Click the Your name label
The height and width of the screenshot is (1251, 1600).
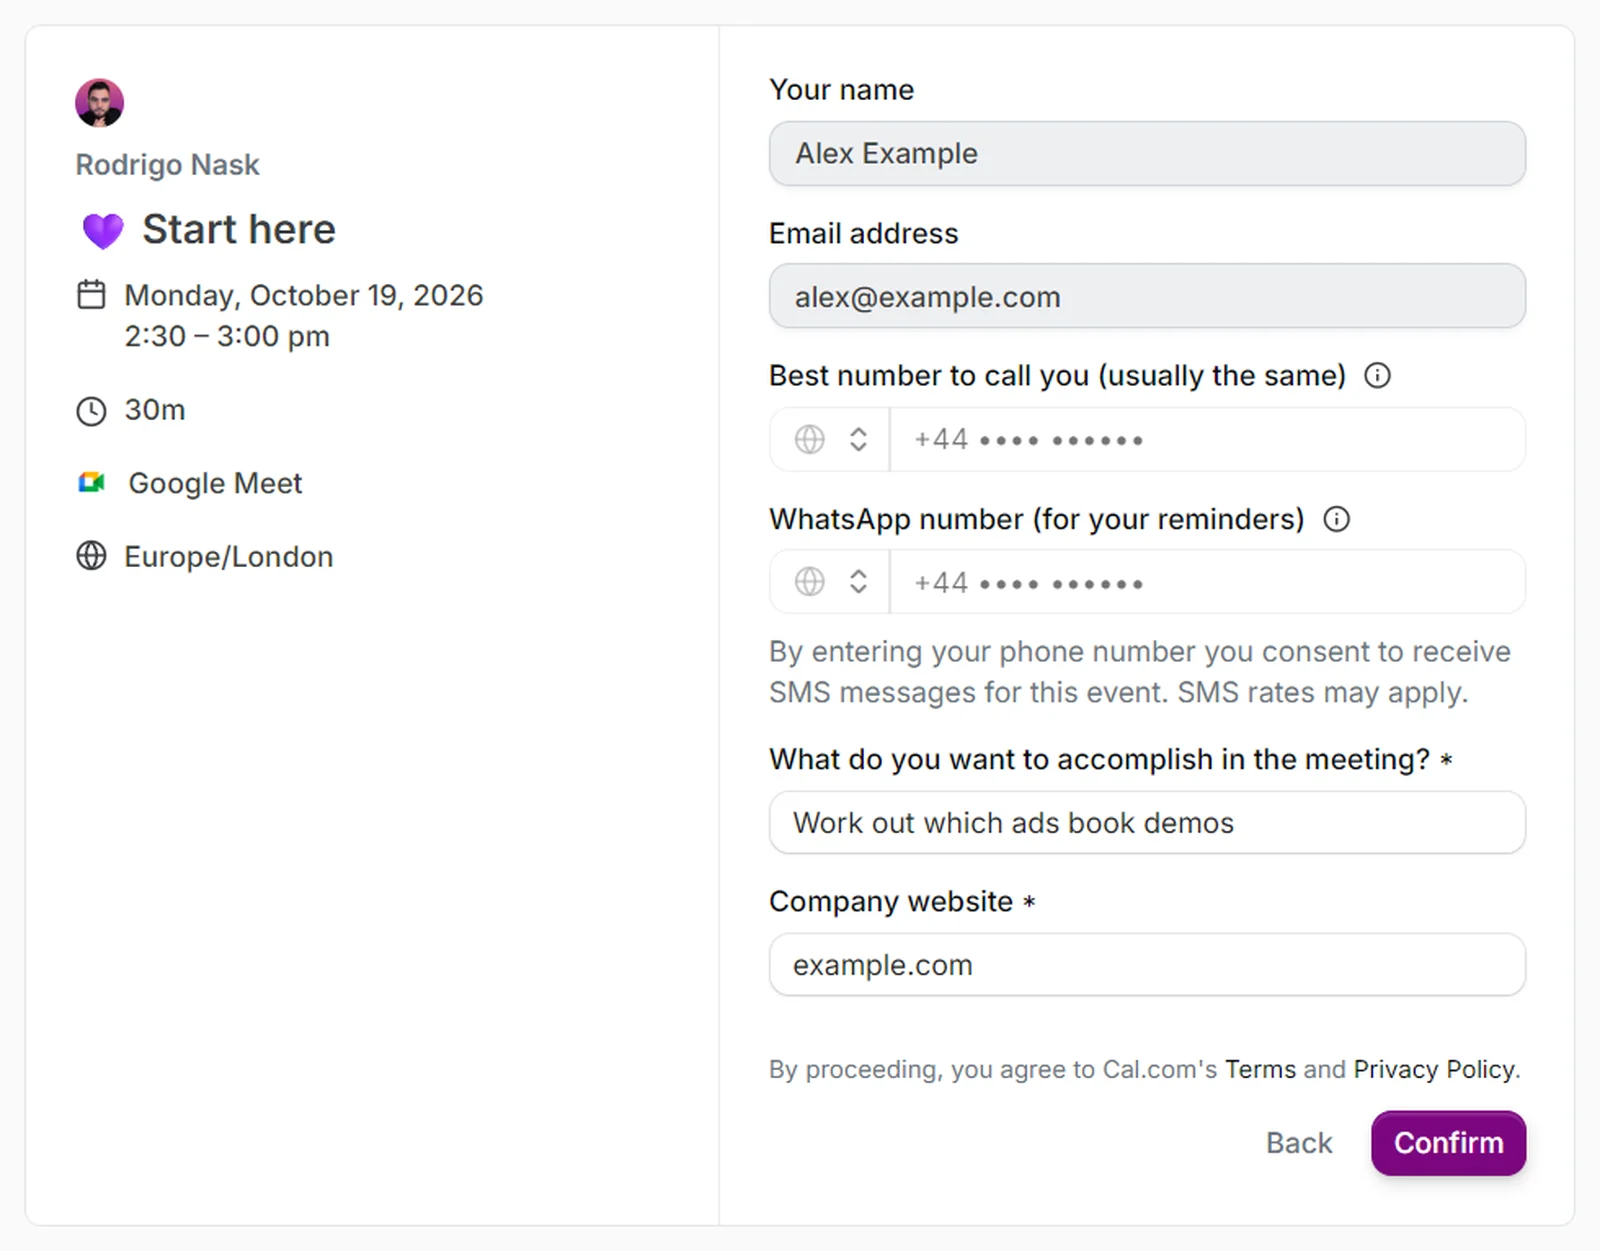point(841,90)
